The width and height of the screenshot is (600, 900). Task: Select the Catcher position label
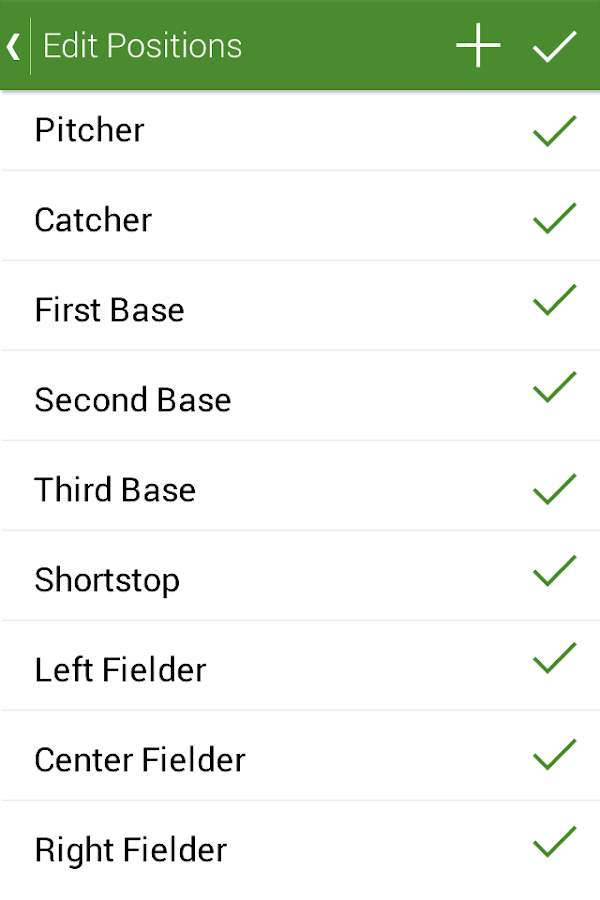coord(93,220)
